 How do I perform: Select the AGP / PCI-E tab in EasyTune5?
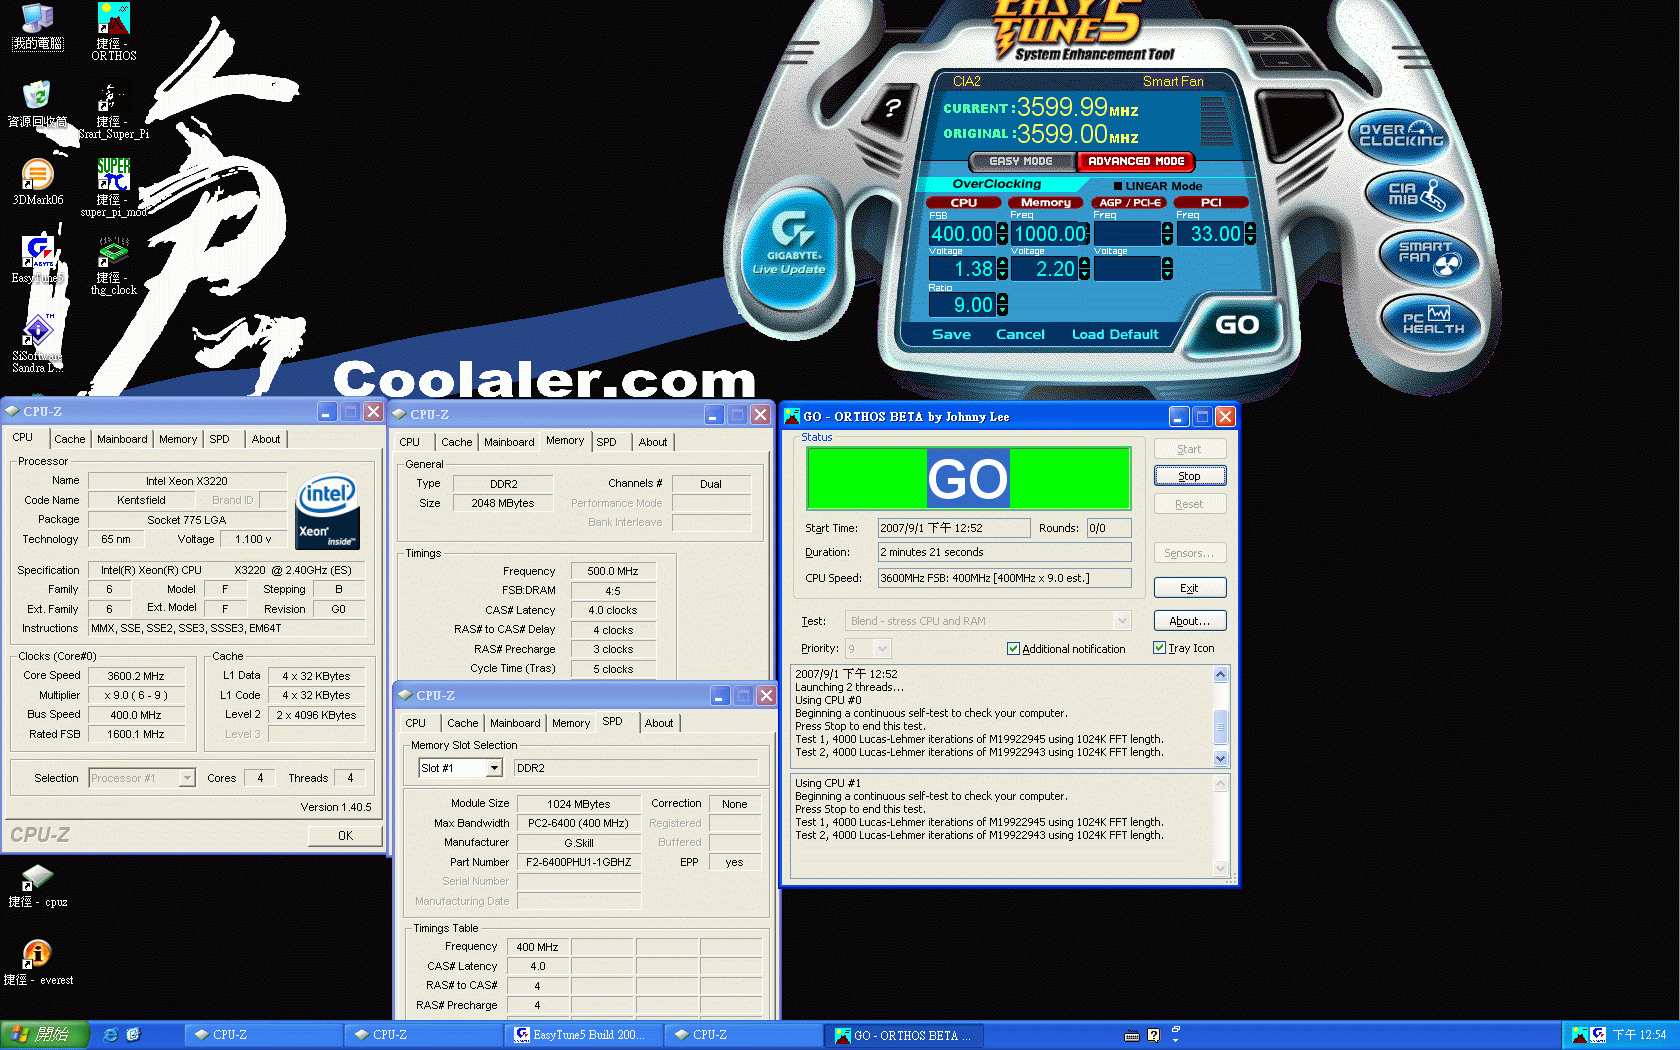pyautogui.click(x=1131, y=202)
